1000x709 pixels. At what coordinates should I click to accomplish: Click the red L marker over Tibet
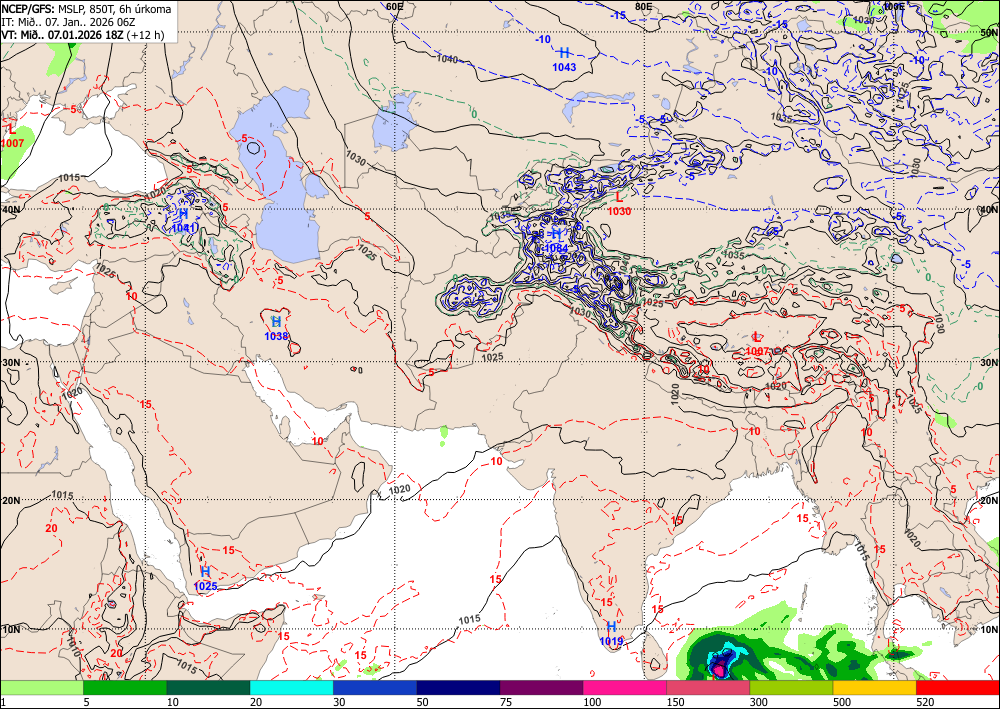(x=757, y=337)
